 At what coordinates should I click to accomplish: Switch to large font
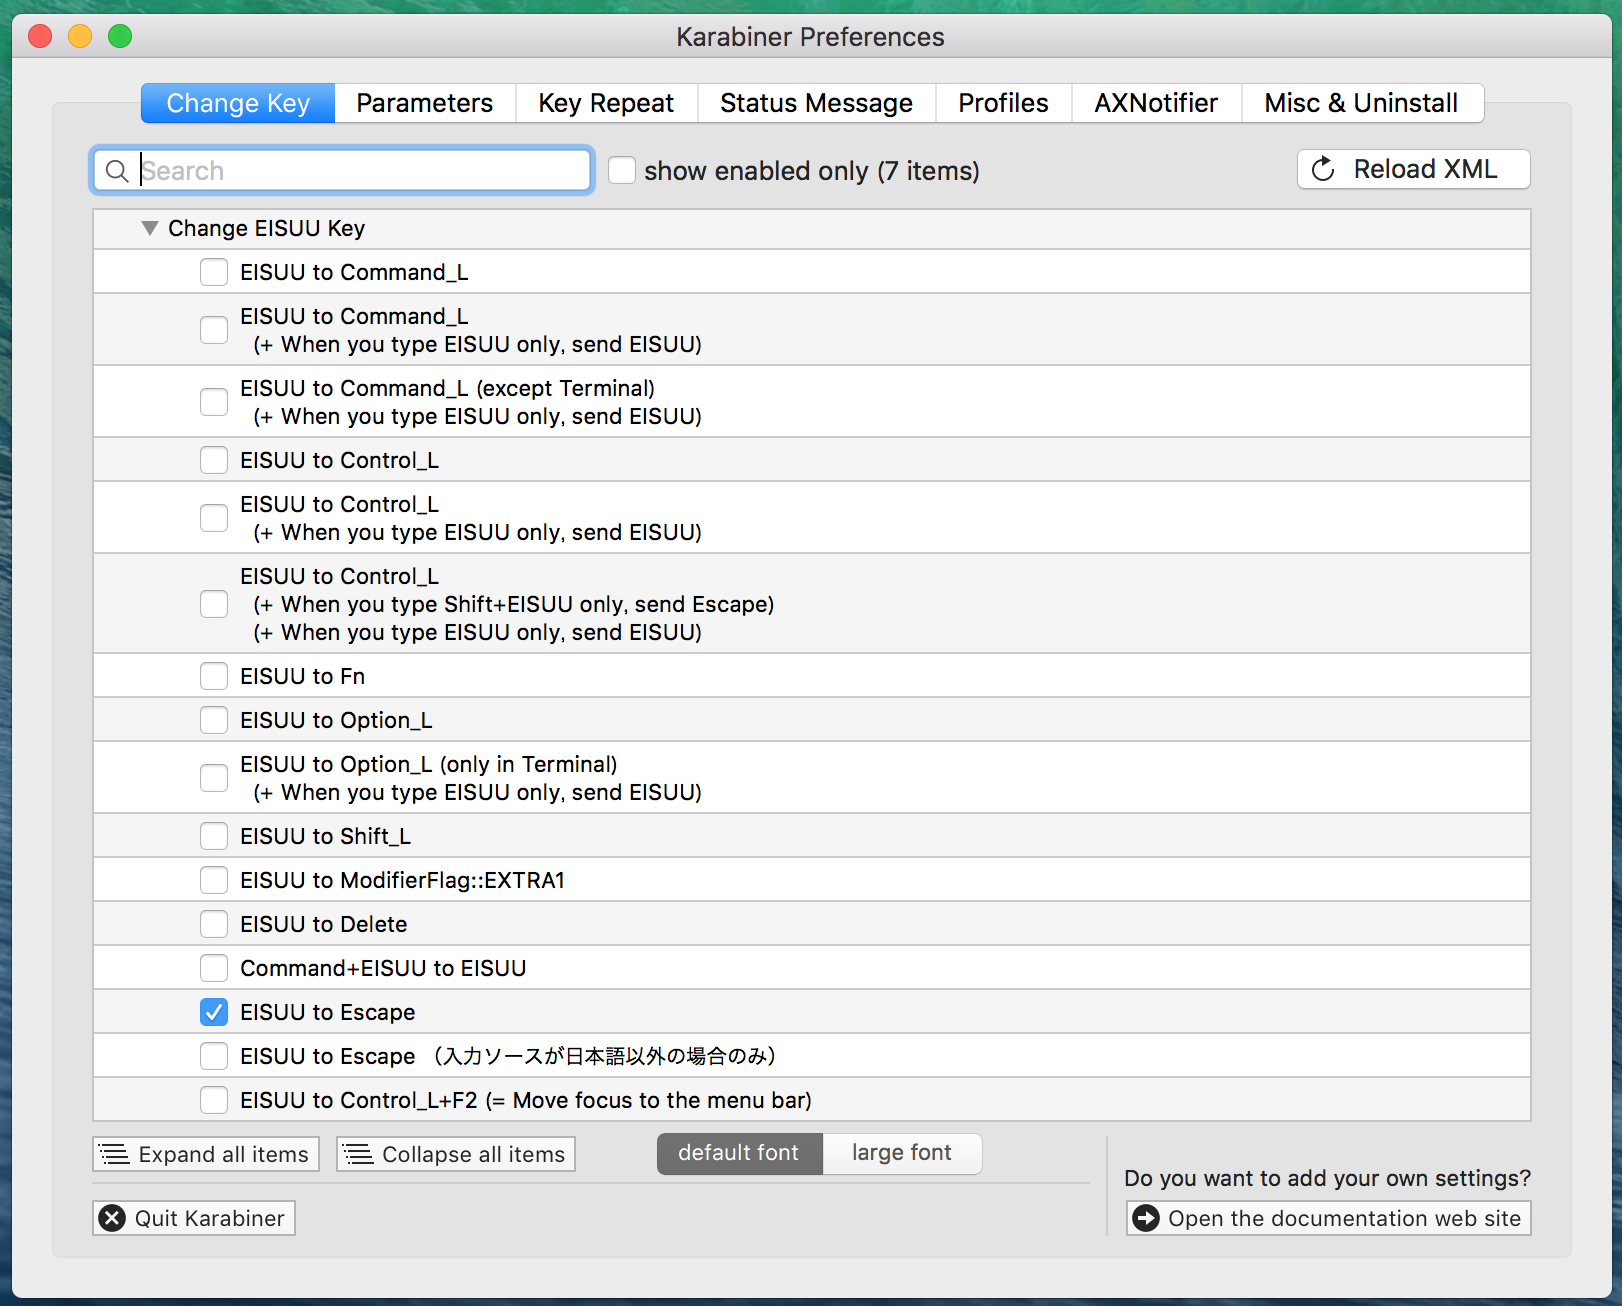[x=902, y=1153]
